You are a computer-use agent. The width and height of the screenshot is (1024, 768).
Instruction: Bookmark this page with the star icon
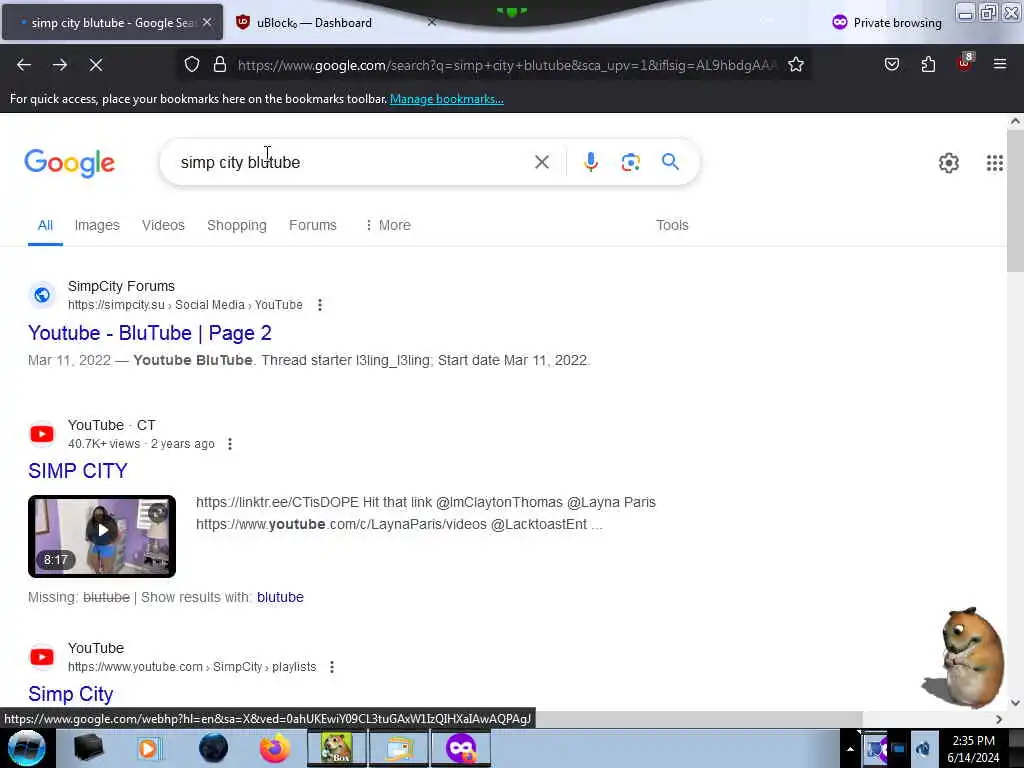[x=795, y=65]
